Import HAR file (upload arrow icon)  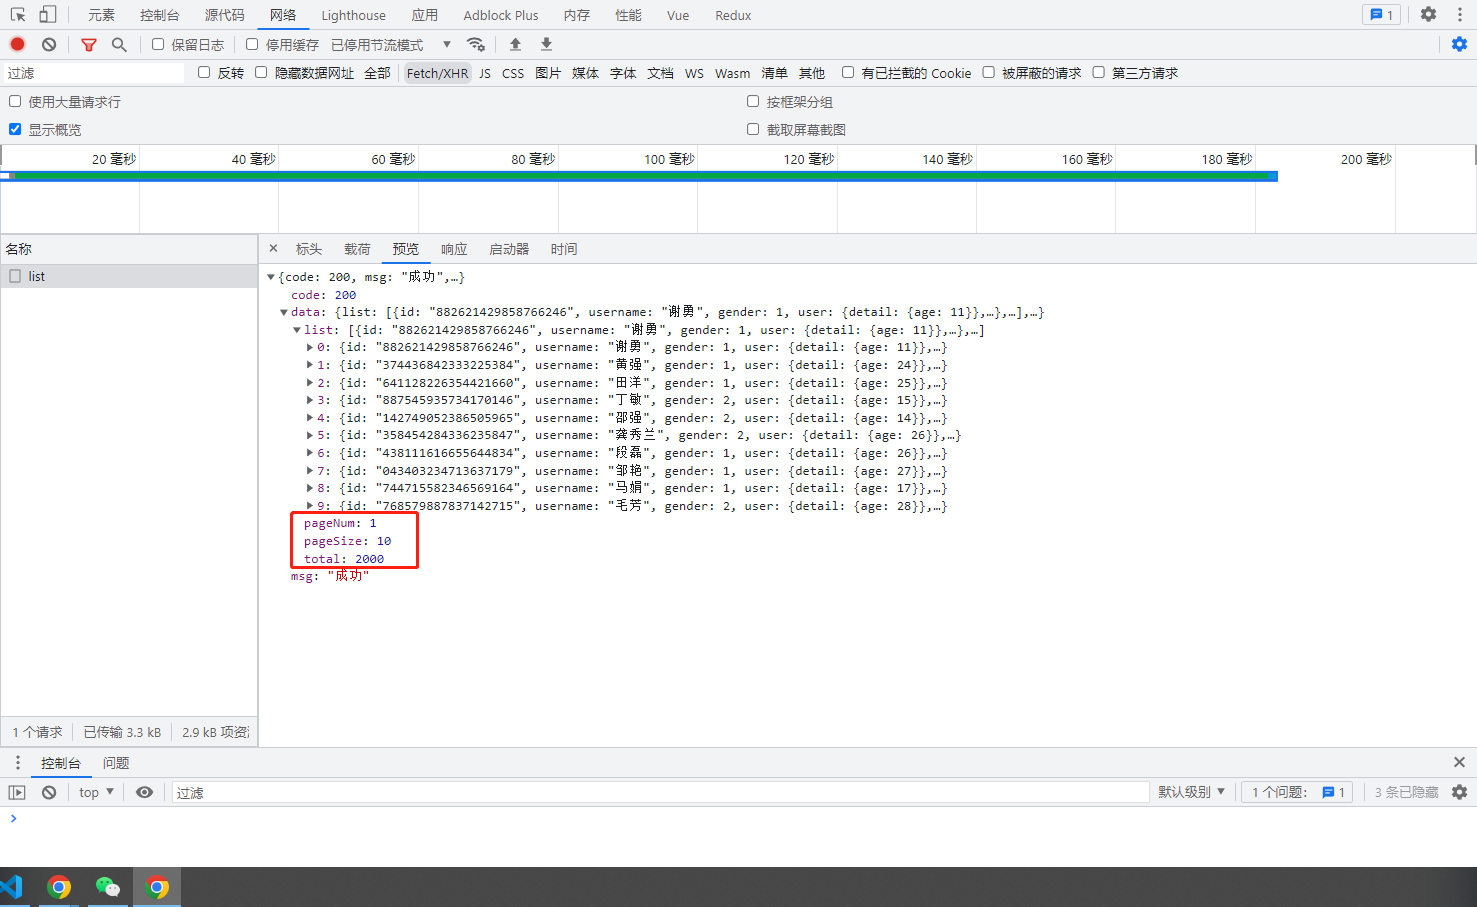click(x=515, y=44)
